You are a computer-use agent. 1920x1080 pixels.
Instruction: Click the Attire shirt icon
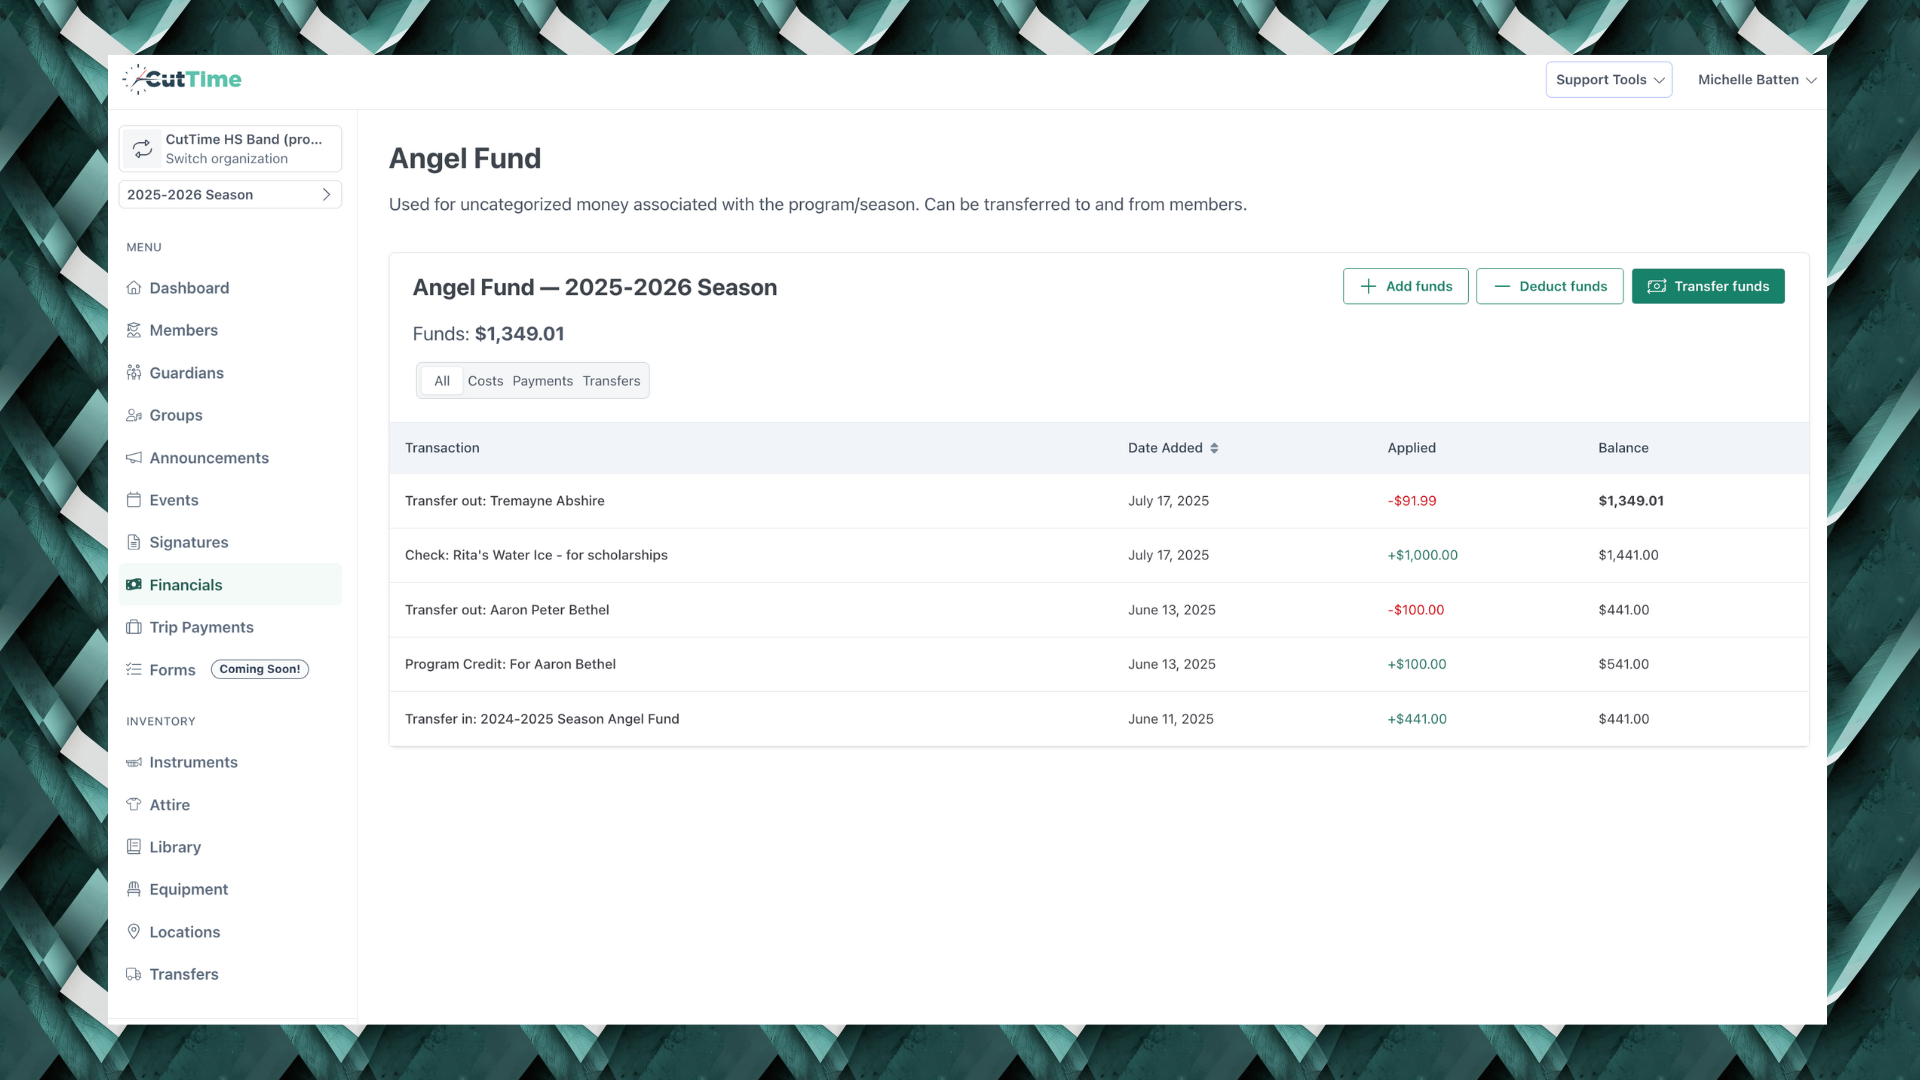coord(134,805)
